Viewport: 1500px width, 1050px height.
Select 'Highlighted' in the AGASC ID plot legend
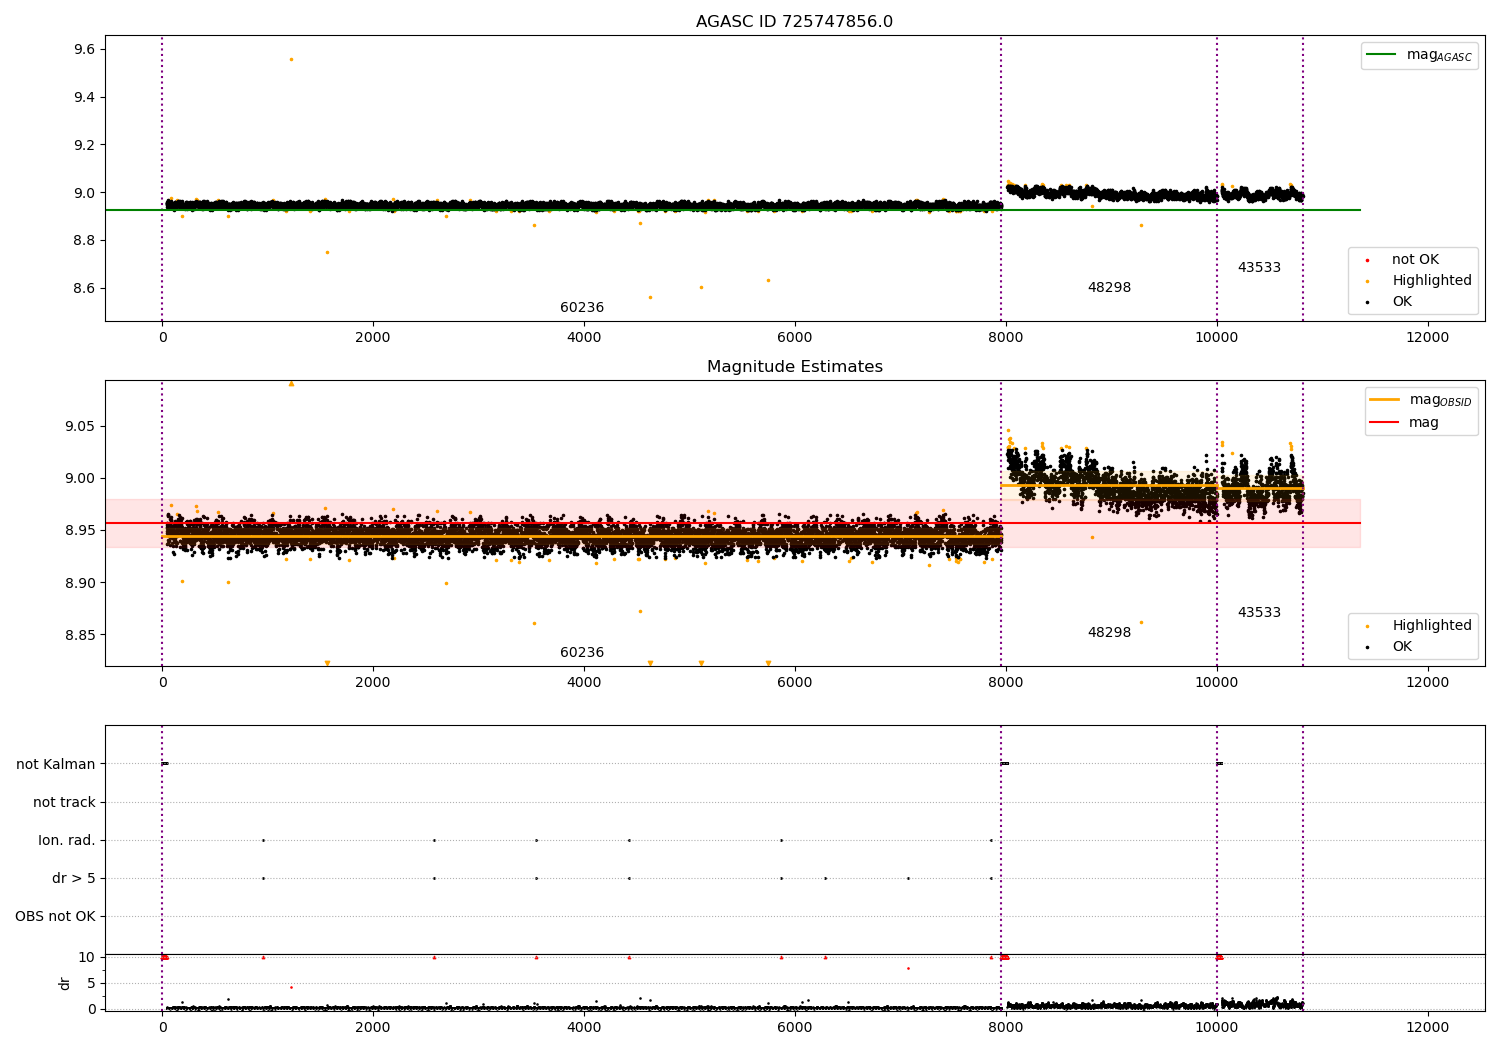[x=1432, y=281]
